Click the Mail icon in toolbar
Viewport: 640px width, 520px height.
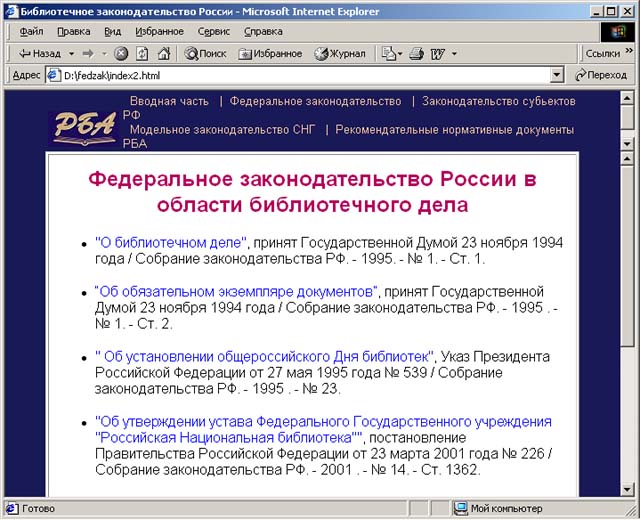tap(388, 53)
